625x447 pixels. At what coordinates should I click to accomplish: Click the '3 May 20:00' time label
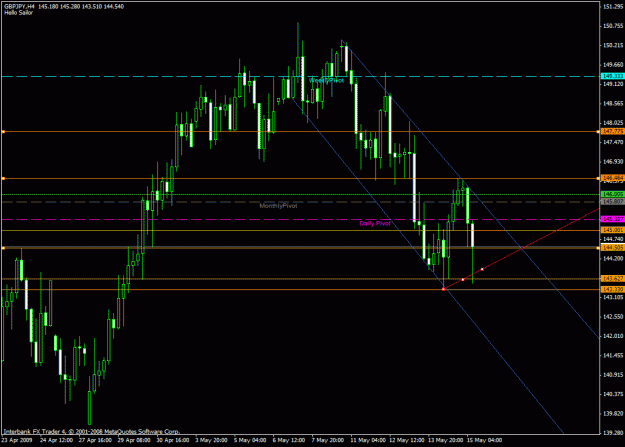click(x=211, y=441)
